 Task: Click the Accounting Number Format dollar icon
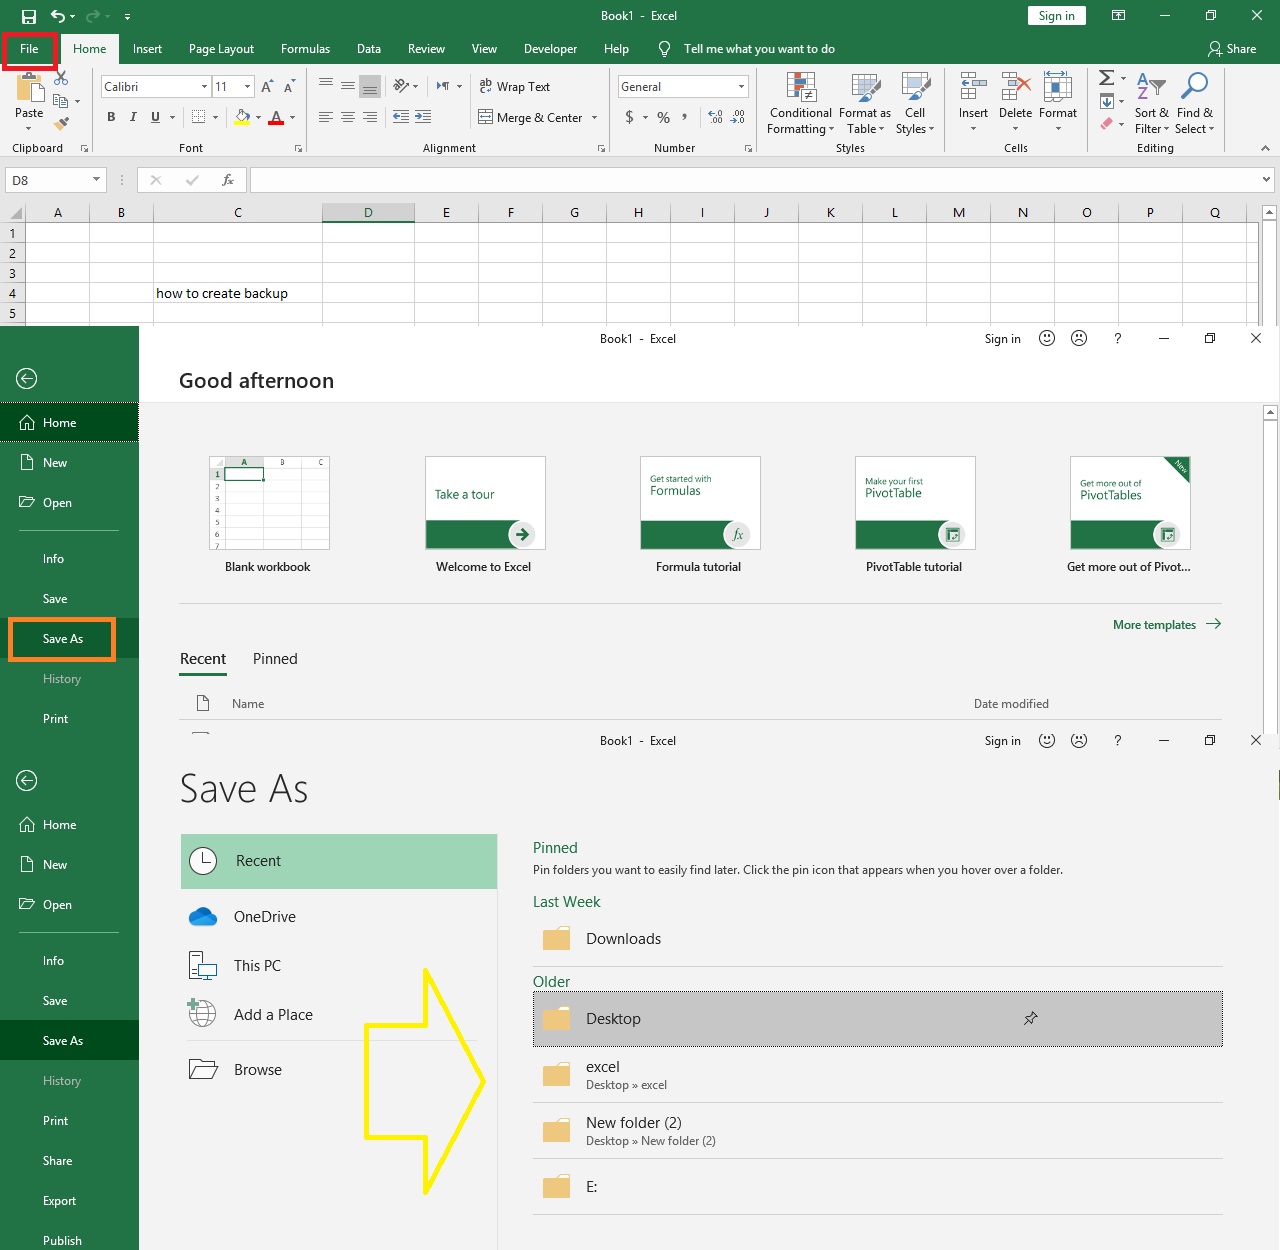pos(629,117)
